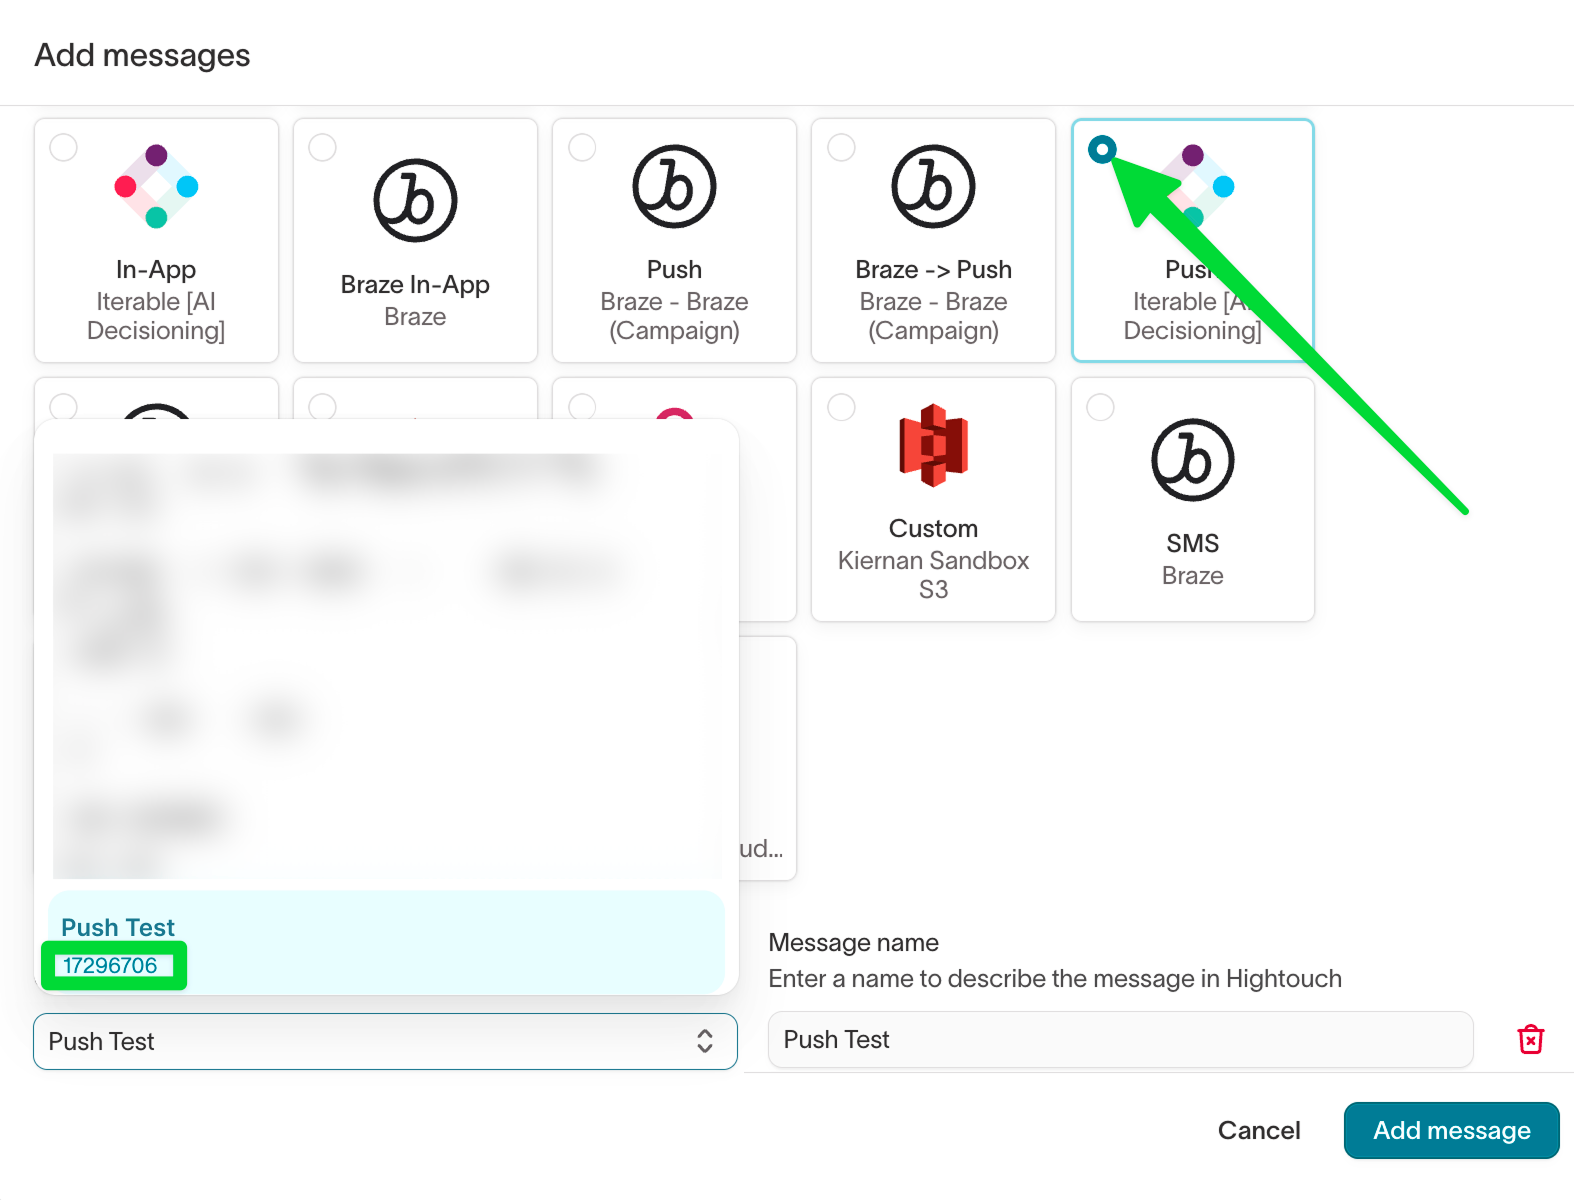1574x1200 pixels.
Task: Click the Braze logo on SMS card
Action: pyautogui.click(x=1192, y=460)
